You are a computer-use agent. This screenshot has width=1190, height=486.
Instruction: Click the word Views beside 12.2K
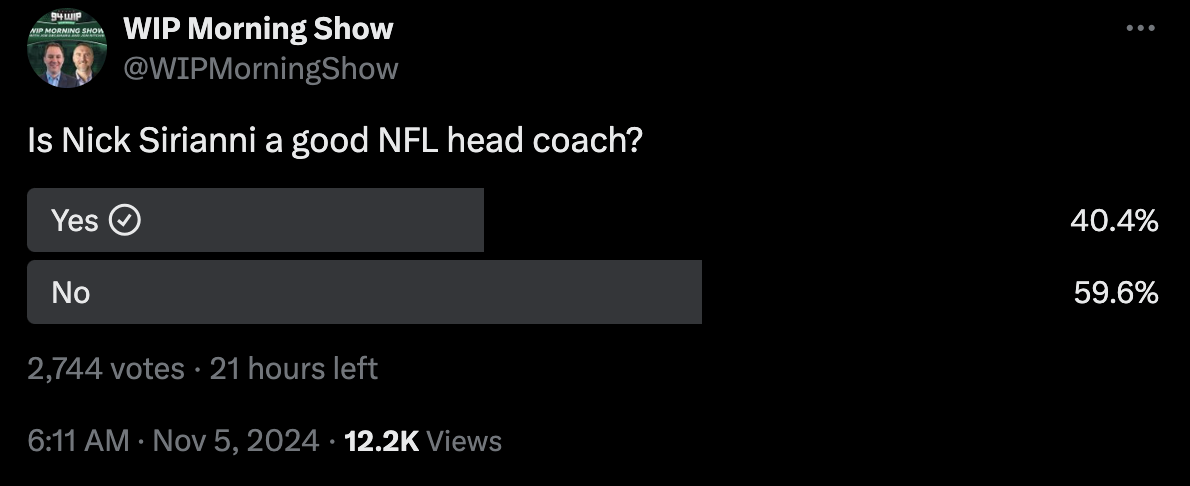pyautogui.click(x=463, y=440)
